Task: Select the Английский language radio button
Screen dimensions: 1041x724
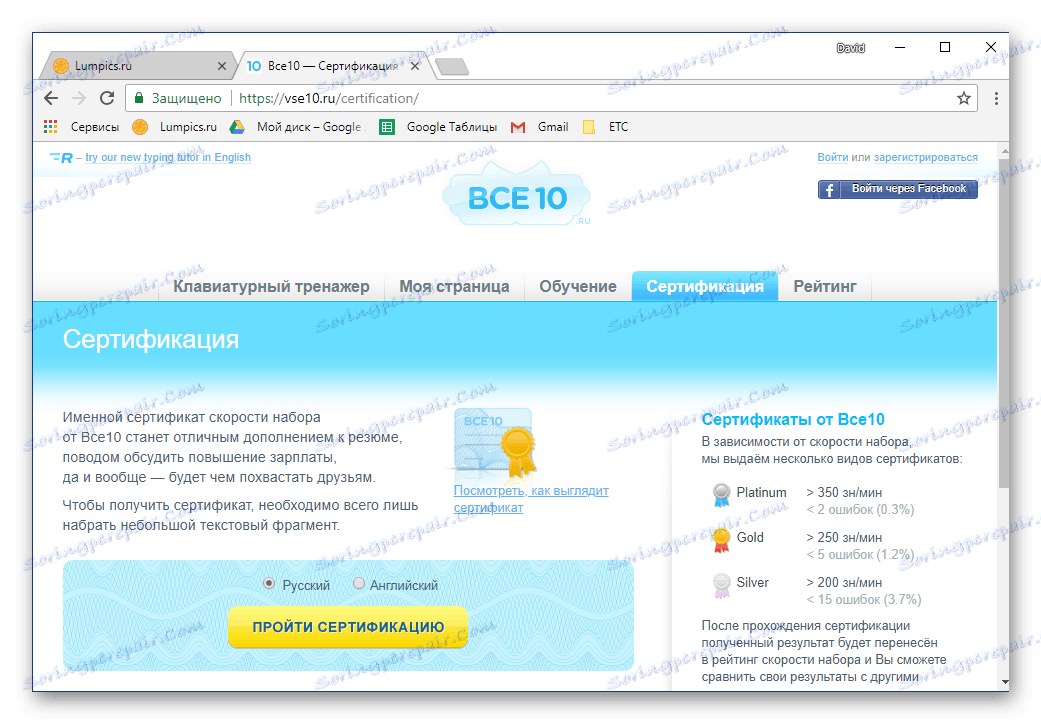Action: pos(359,583)
